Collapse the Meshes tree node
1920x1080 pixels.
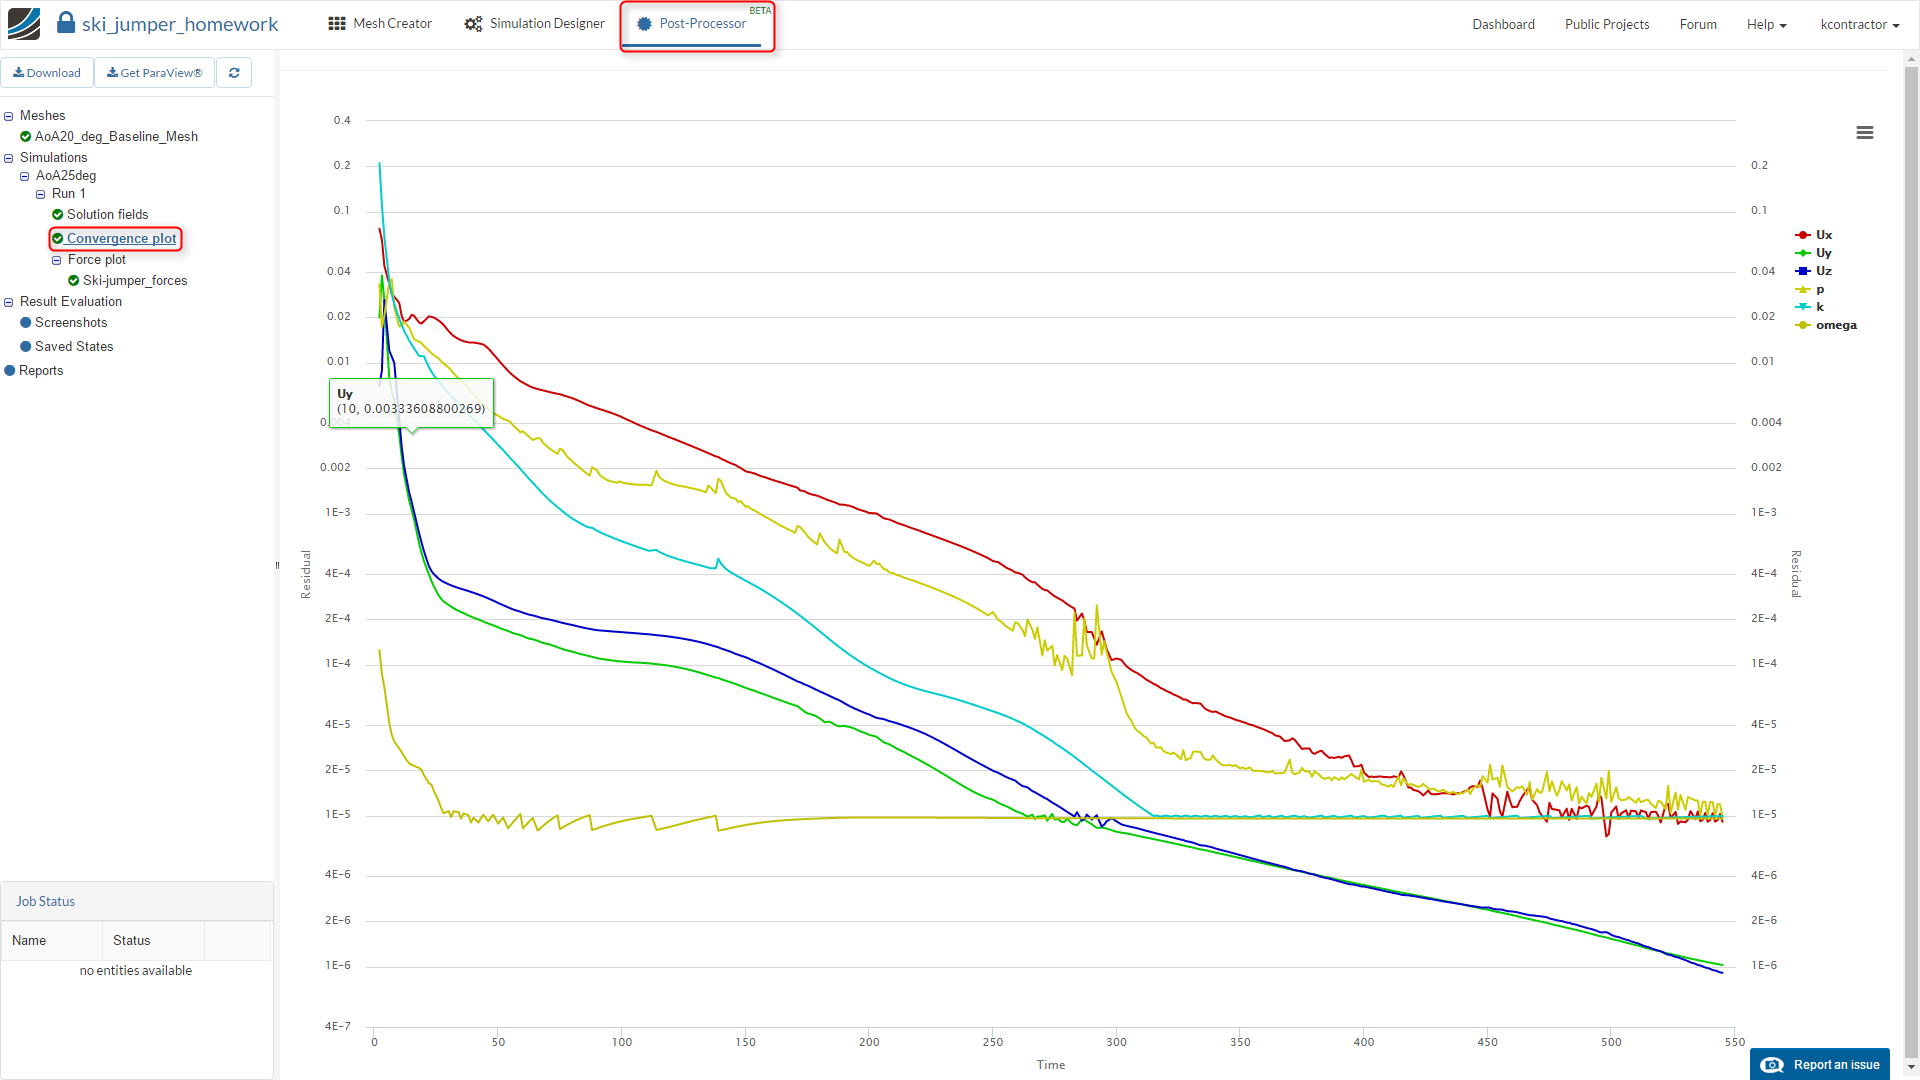[9, 116]
